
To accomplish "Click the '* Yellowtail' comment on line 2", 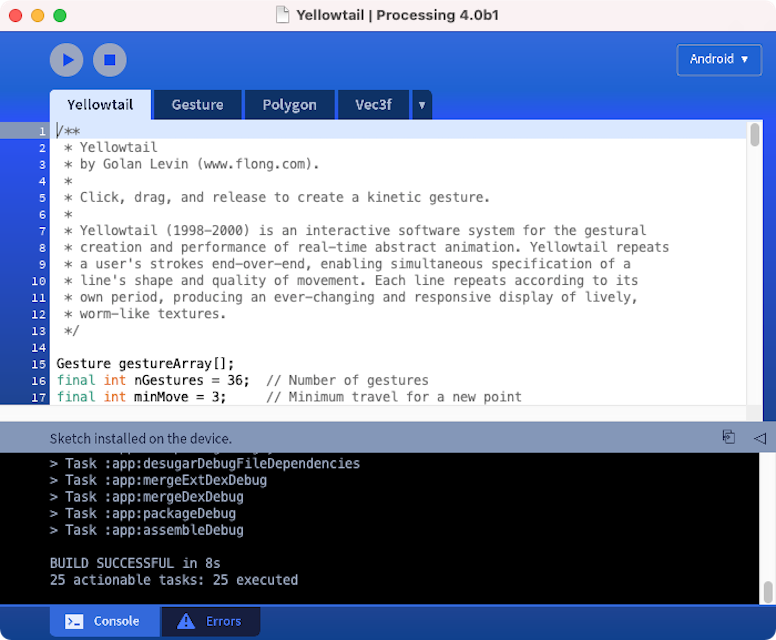I will click(x=111, y=148).
